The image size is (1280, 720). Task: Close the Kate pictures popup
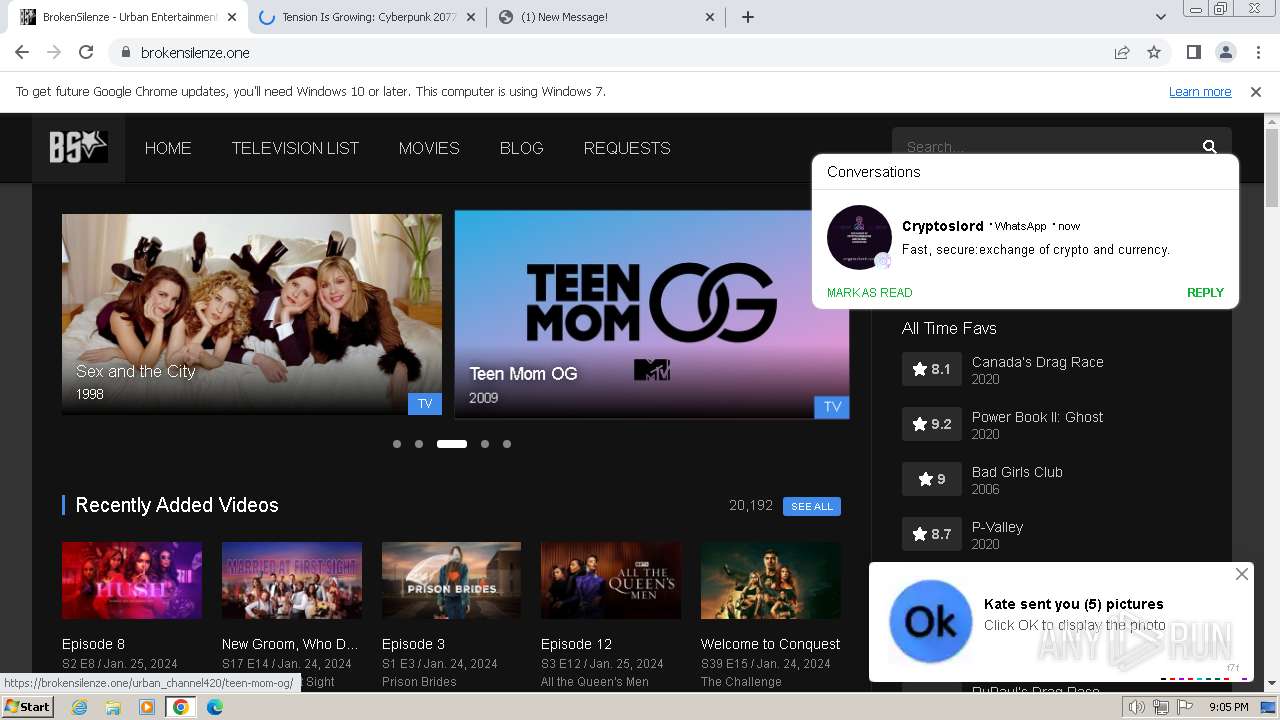point(1241,574)
